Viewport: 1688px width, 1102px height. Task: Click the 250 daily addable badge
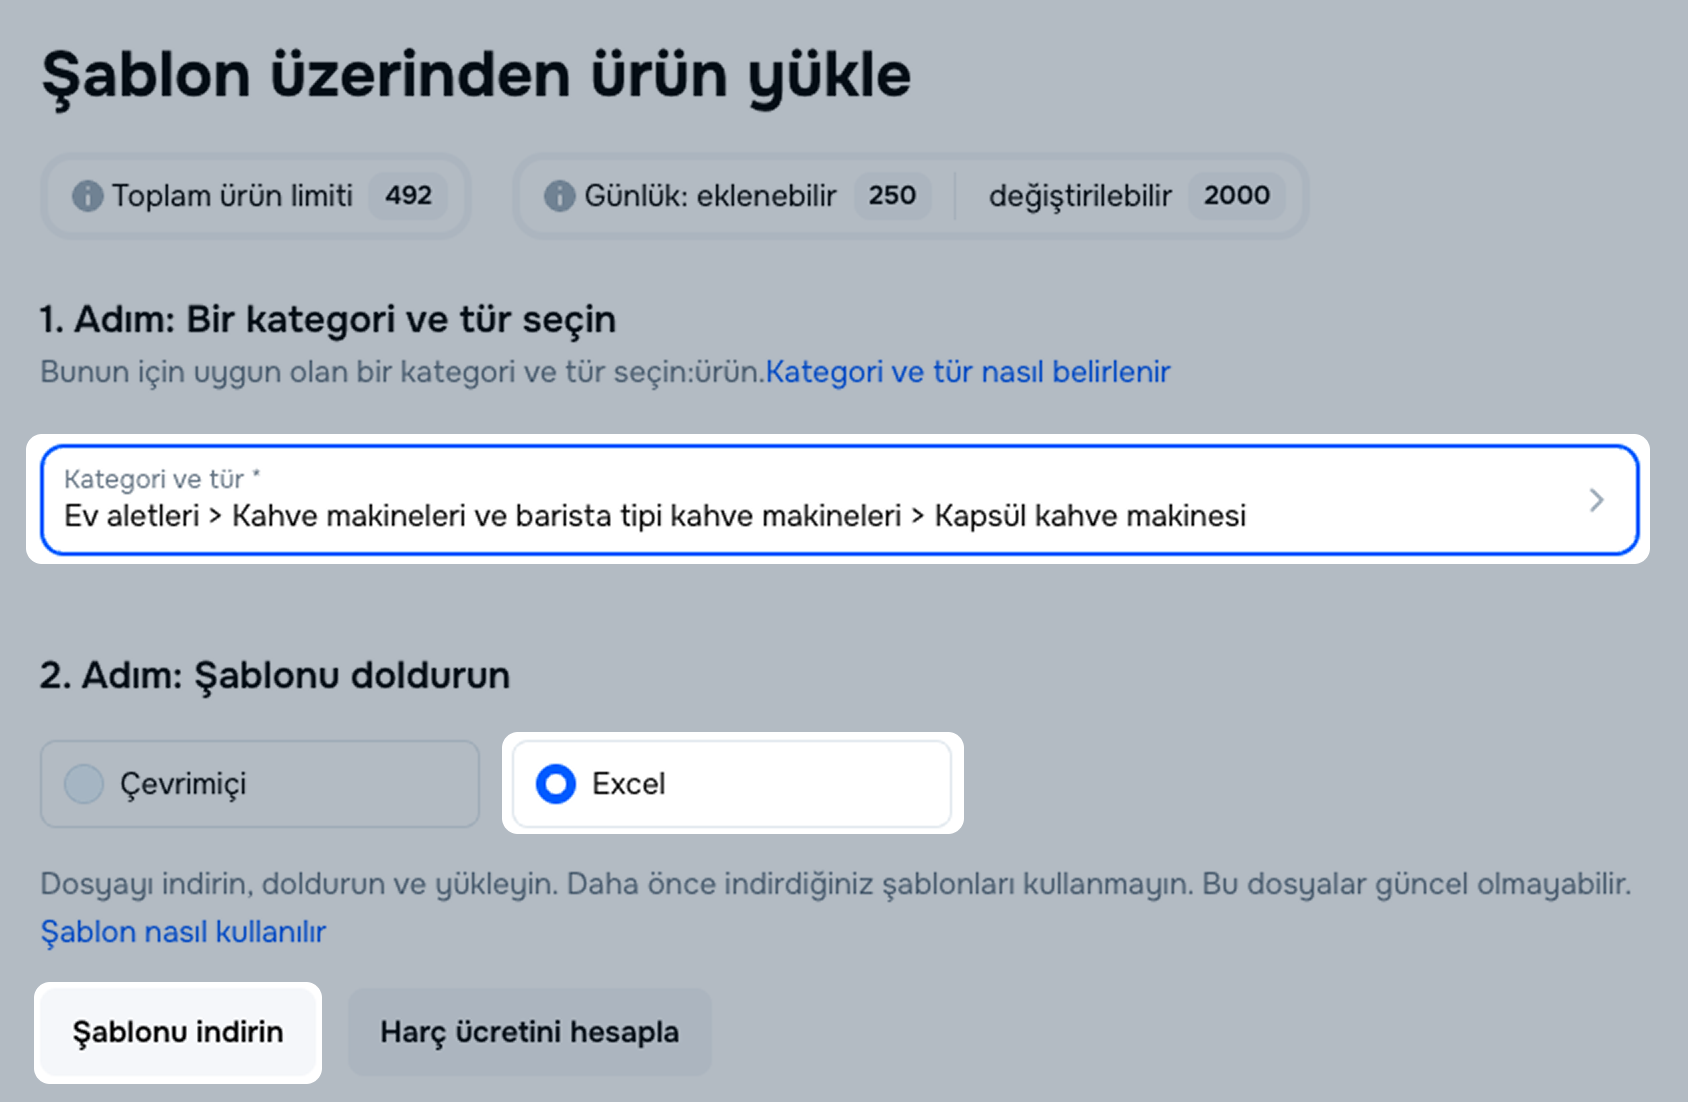[x=892, y=196]
